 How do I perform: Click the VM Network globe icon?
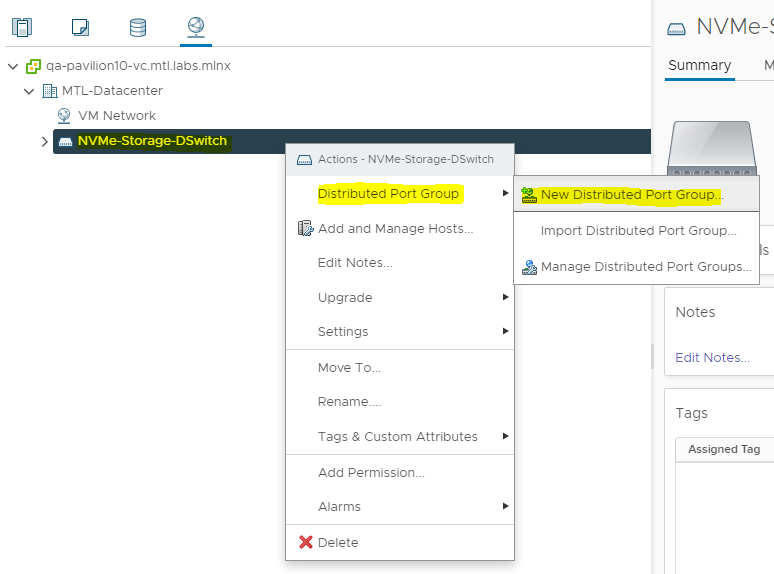coord(64,116)
